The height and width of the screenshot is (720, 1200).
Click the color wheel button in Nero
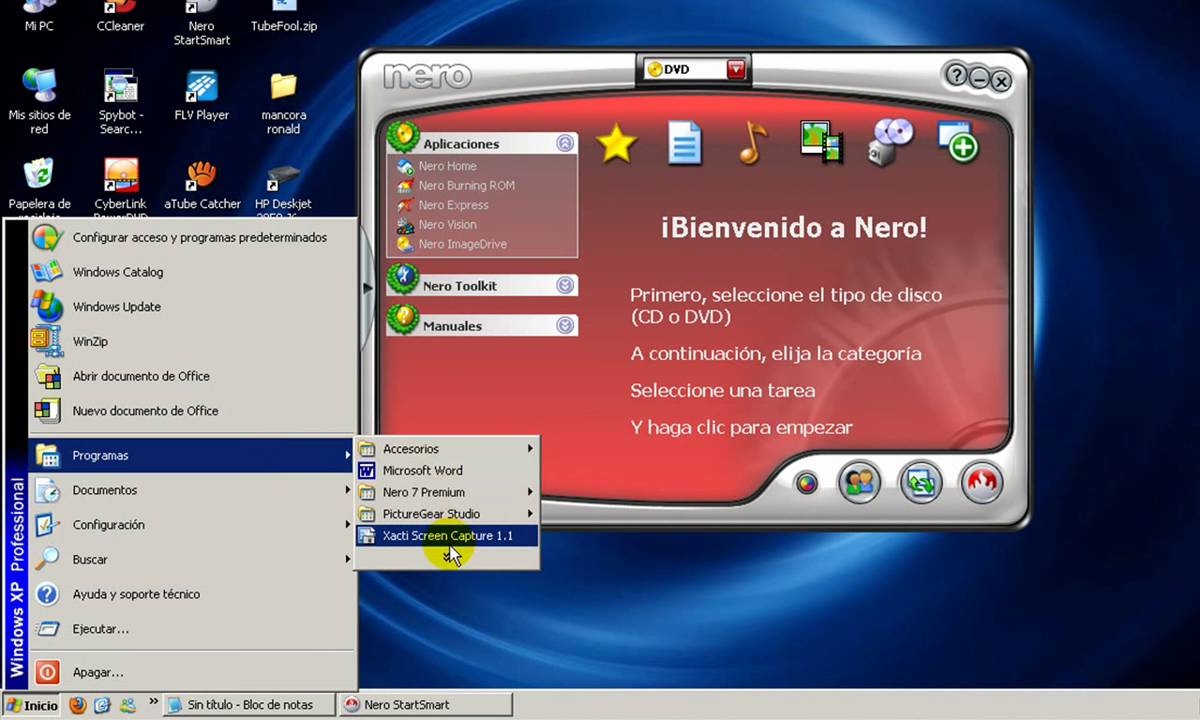[x=806, y=484]
